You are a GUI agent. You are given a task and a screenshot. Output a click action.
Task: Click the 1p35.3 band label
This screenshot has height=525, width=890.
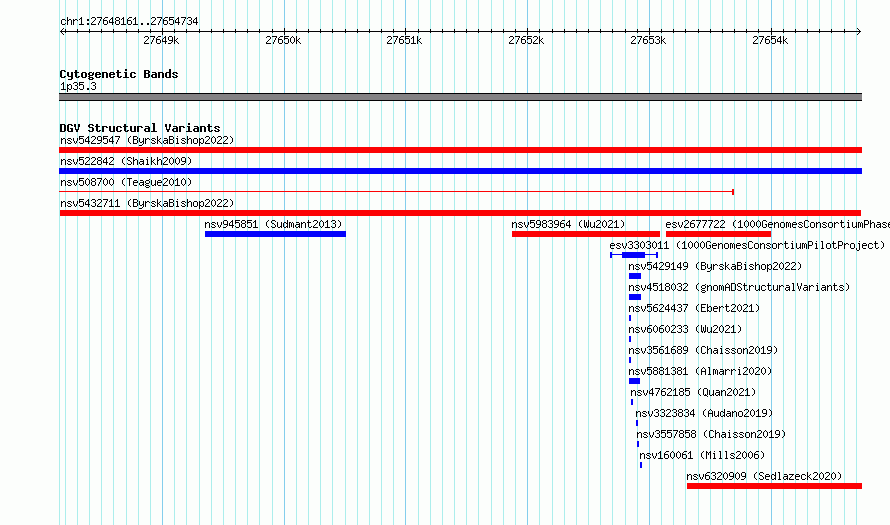(78, 86)
